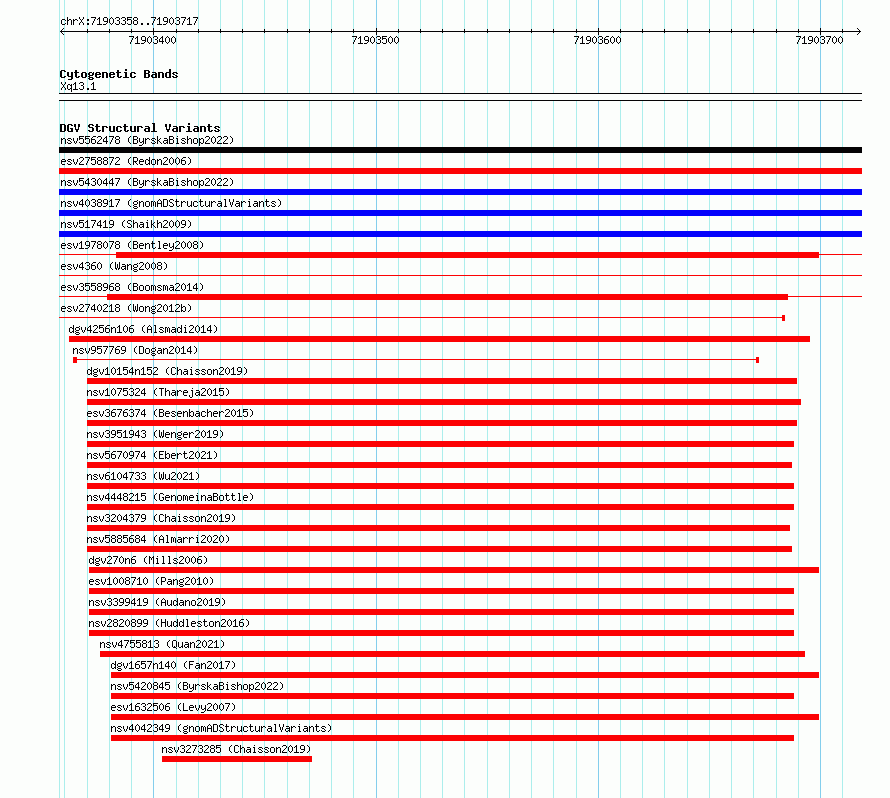This screenshot has height=798, width=890.
Task: Open nsv4038917 (gnomADStructuralVariants) label
Action: point(171,203)
